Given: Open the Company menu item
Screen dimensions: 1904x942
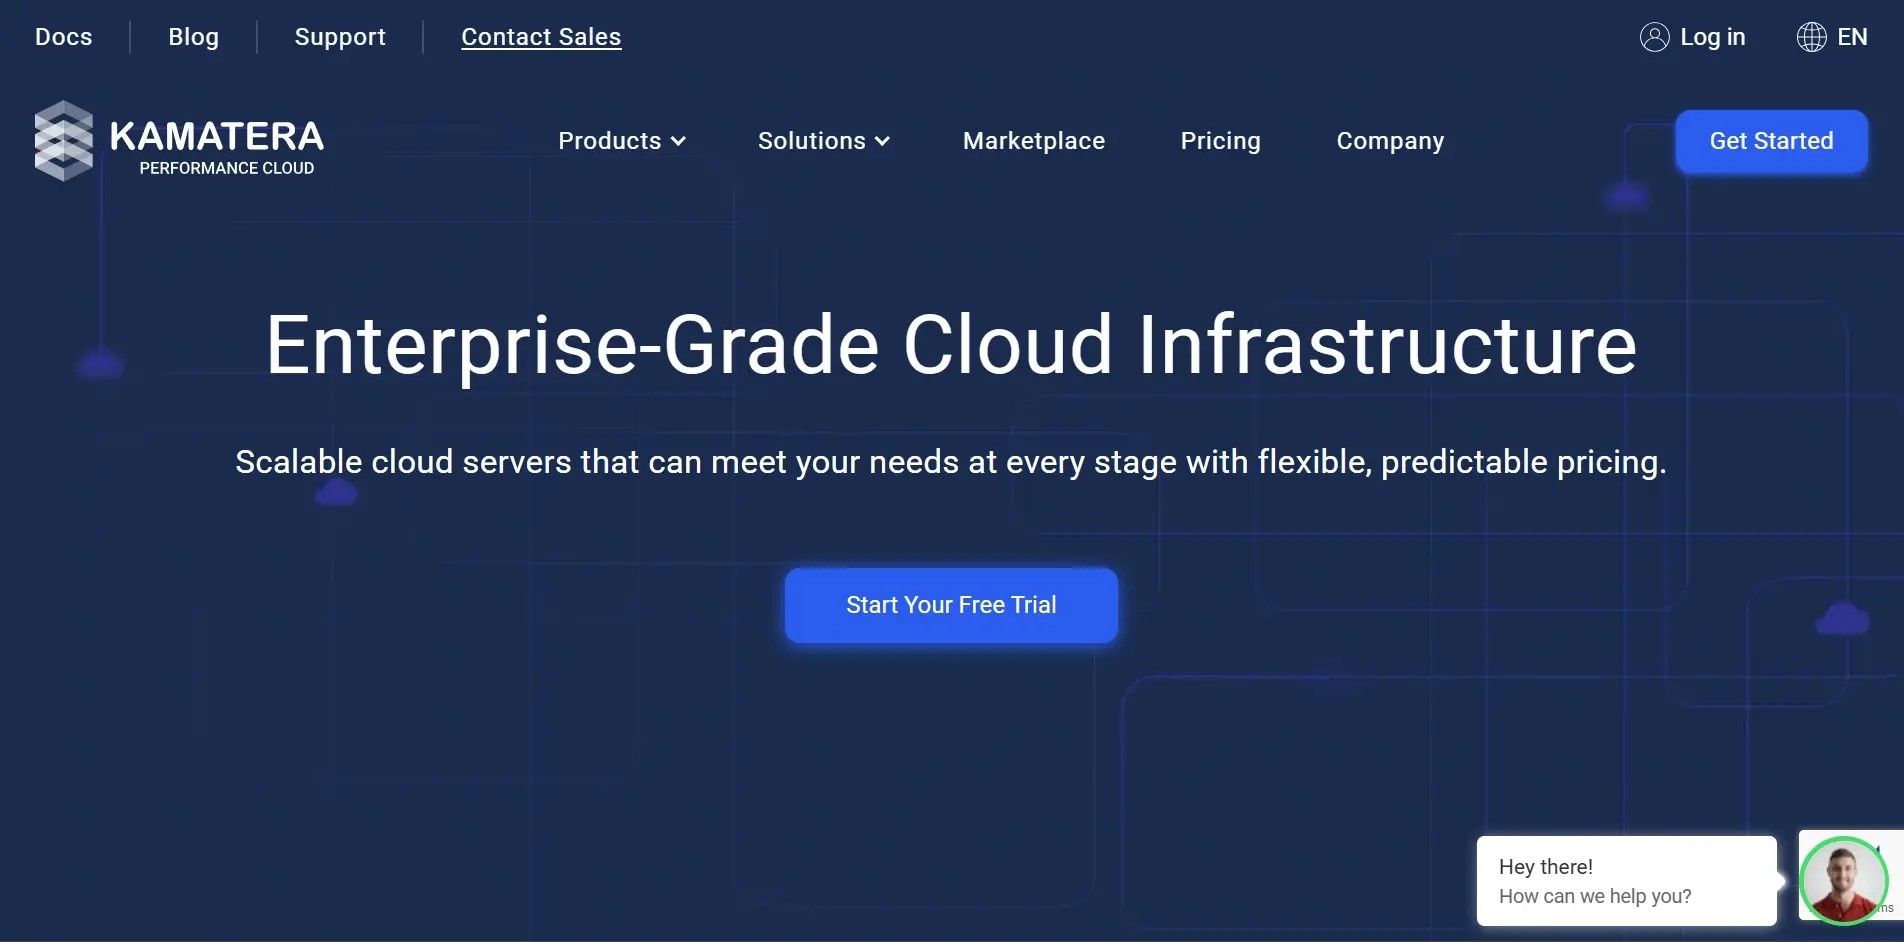Looking at the screenshot, I should pyautogui.click(x=1390, y=141).
